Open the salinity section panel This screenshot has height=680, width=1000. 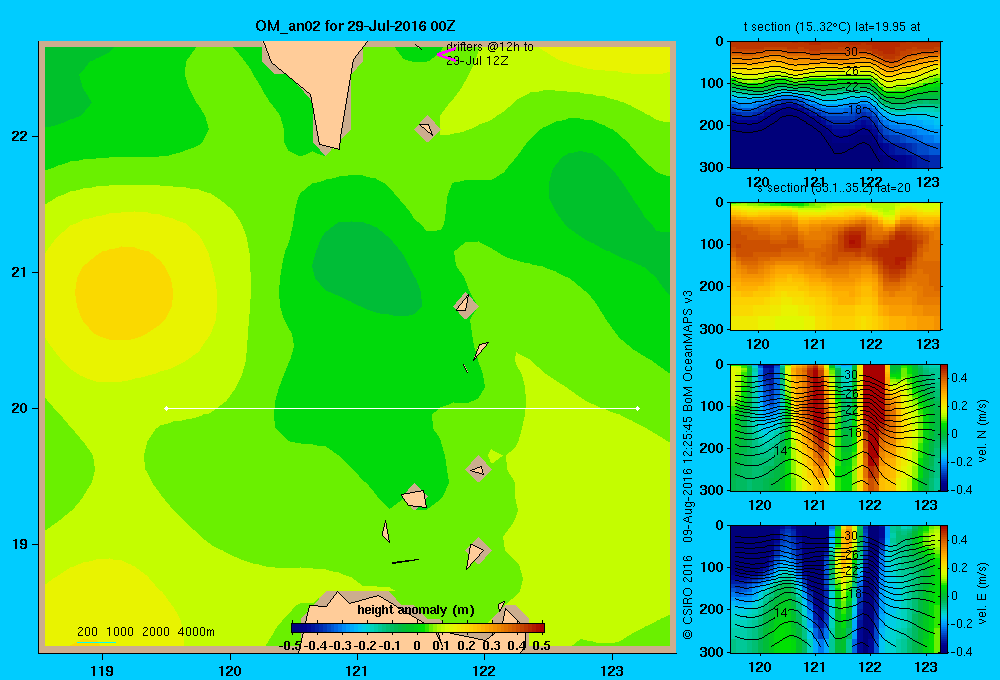point(835,266)
